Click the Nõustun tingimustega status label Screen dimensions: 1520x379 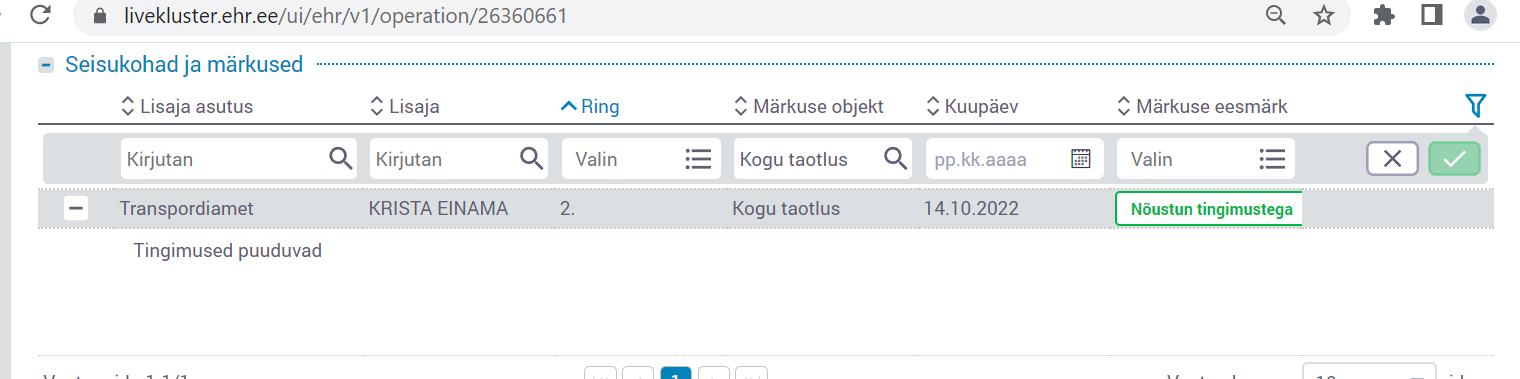point(1209,209)
